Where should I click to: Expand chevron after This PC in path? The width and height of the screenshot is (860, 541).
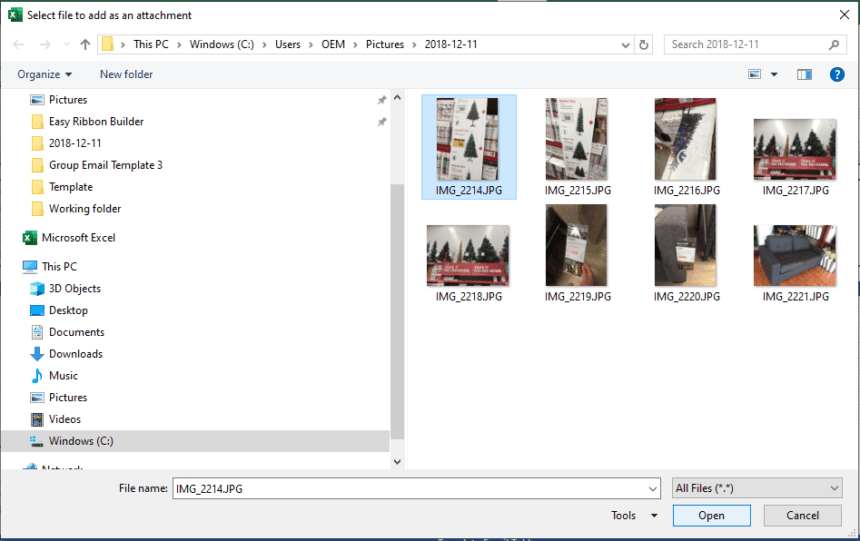[x=179, y=44]
